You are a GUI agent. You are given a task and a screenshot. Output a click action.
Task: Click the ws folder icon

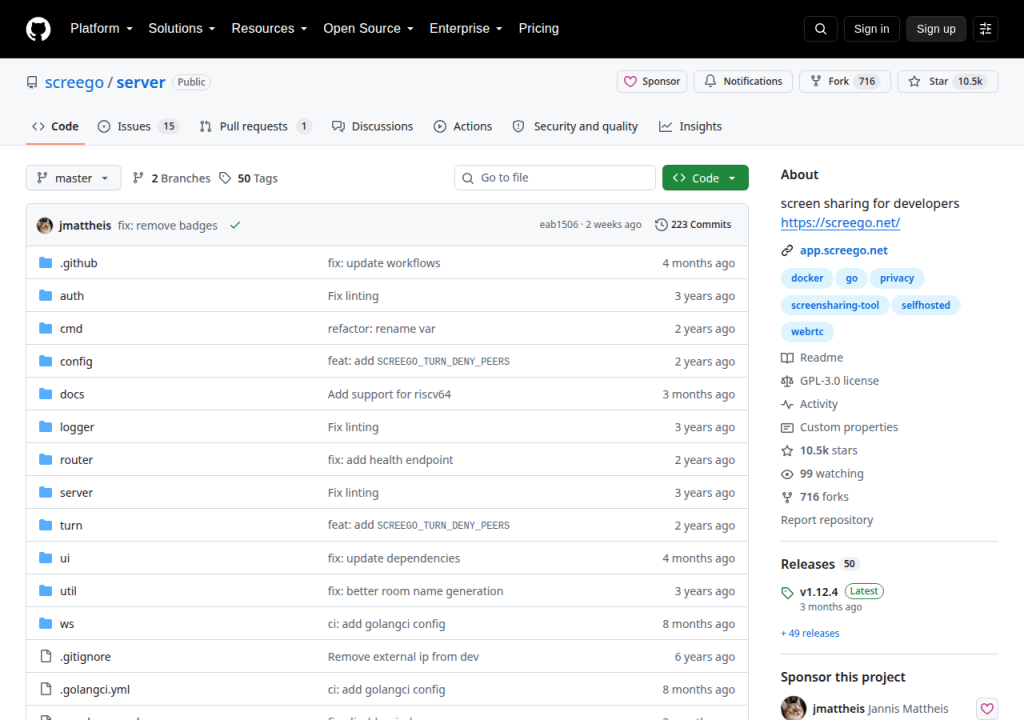45,623
